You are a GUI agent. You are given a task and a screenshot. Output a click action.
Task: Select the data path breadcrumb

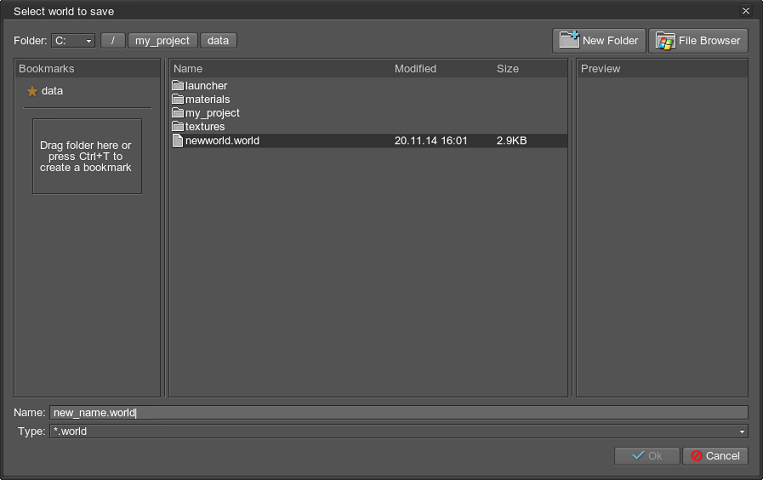(x=218, y=41)
